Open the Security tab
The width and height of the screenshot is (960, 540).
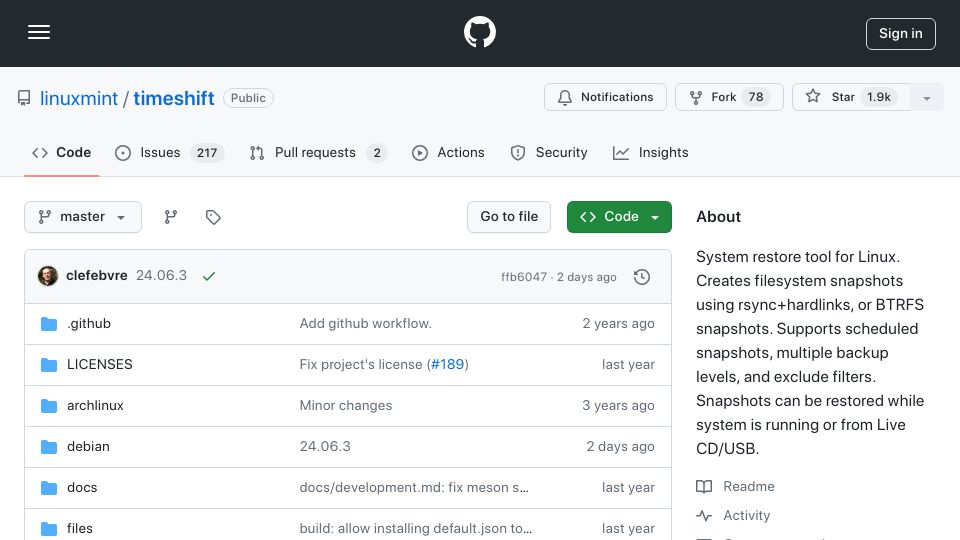549,152
